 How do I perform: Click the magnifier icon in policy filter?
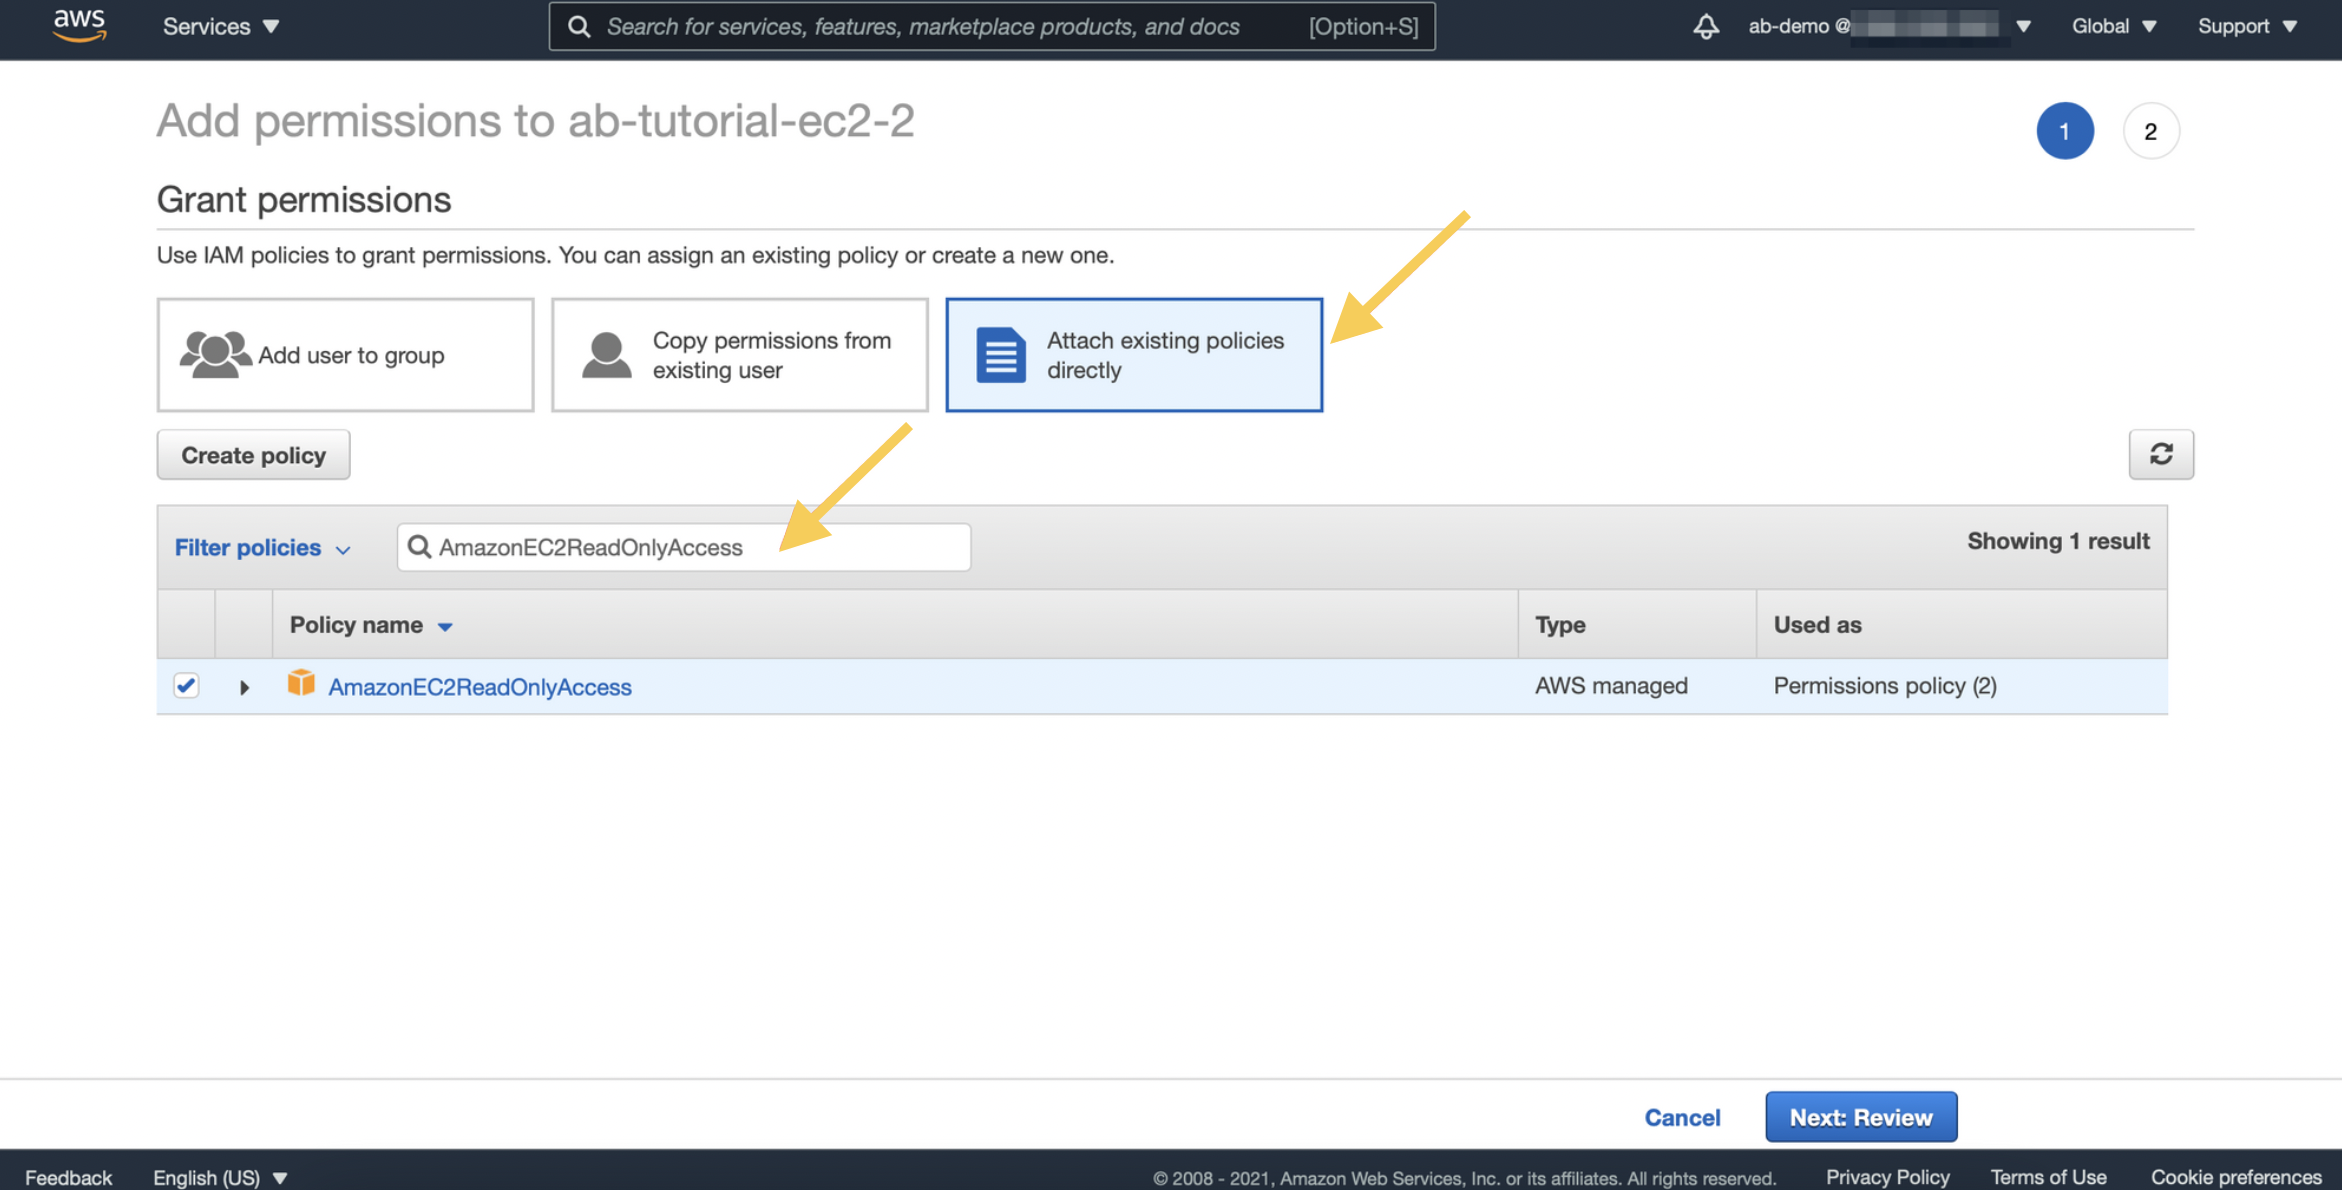[420, 547]
